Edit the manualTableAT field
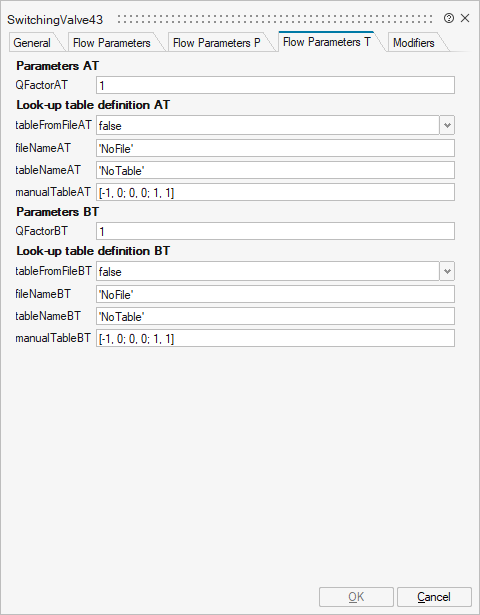Image resolution: width=480 pixels, height=615 pixels. point(275,192)
